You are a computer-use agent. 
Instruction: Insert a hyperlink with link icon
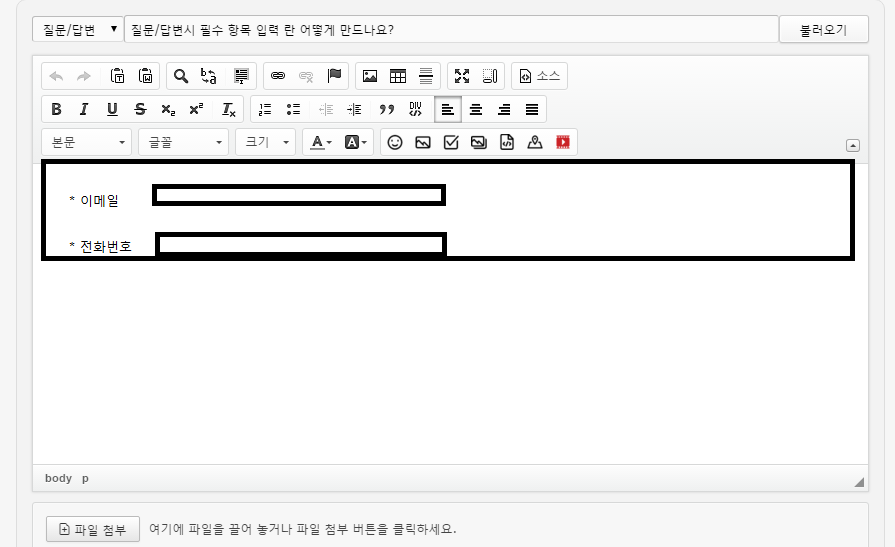pyautogui.click(x=278, y=76)
